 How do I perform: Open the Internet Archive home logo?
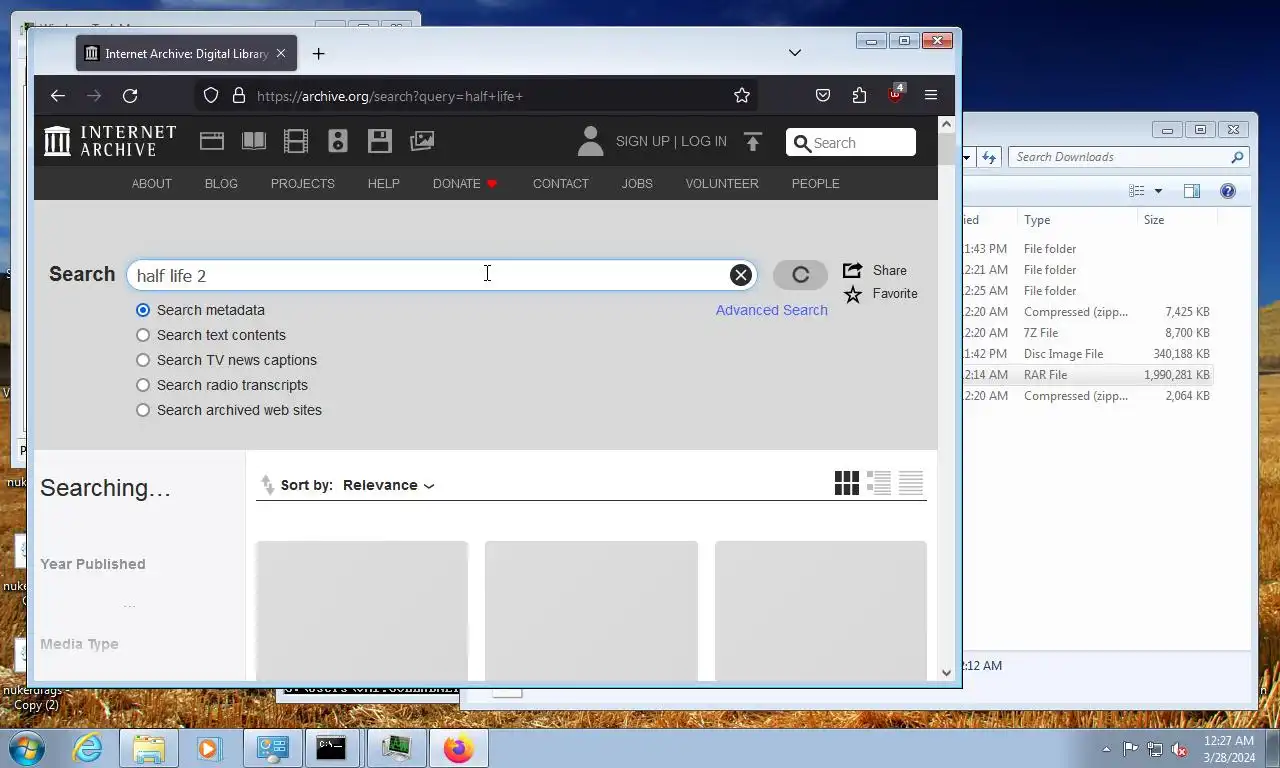pos(110,141)
